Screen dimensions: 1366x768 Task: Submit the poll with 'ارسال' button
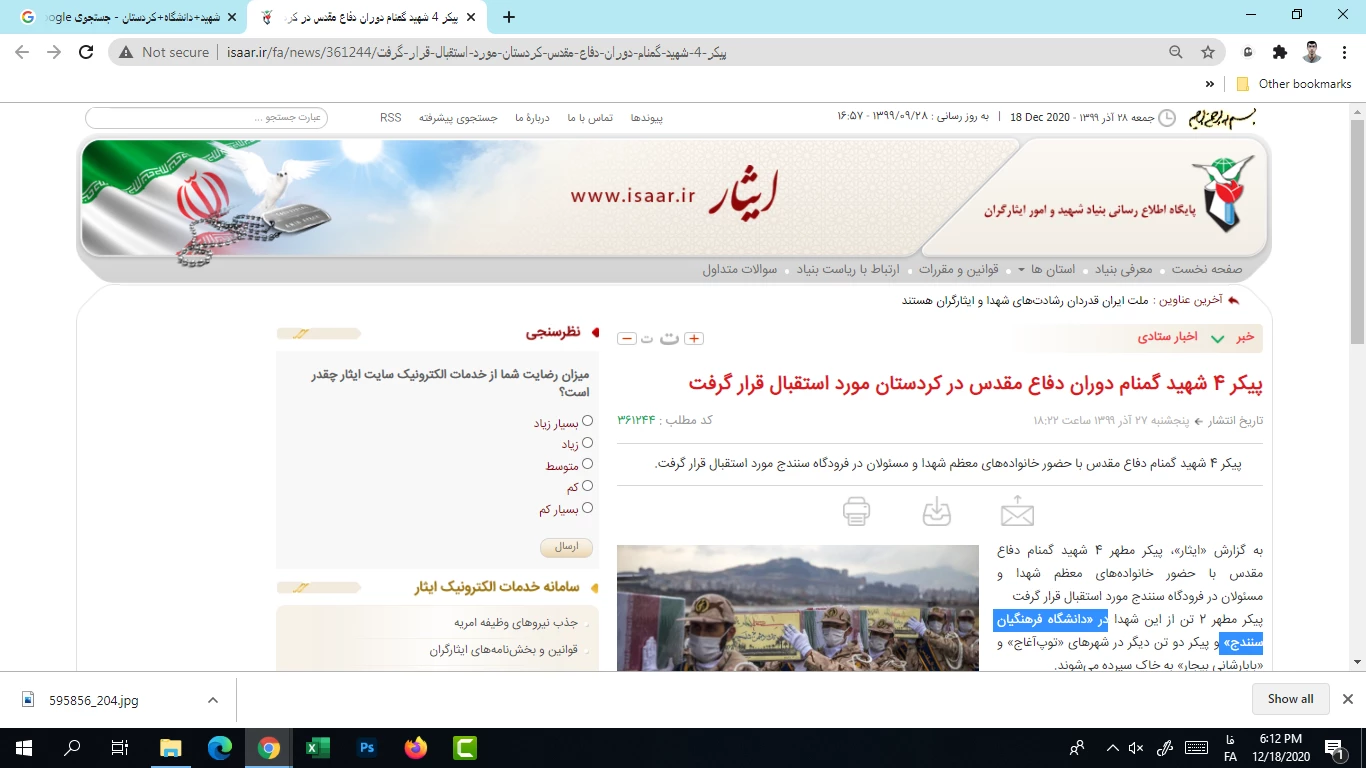coord(566,547)
